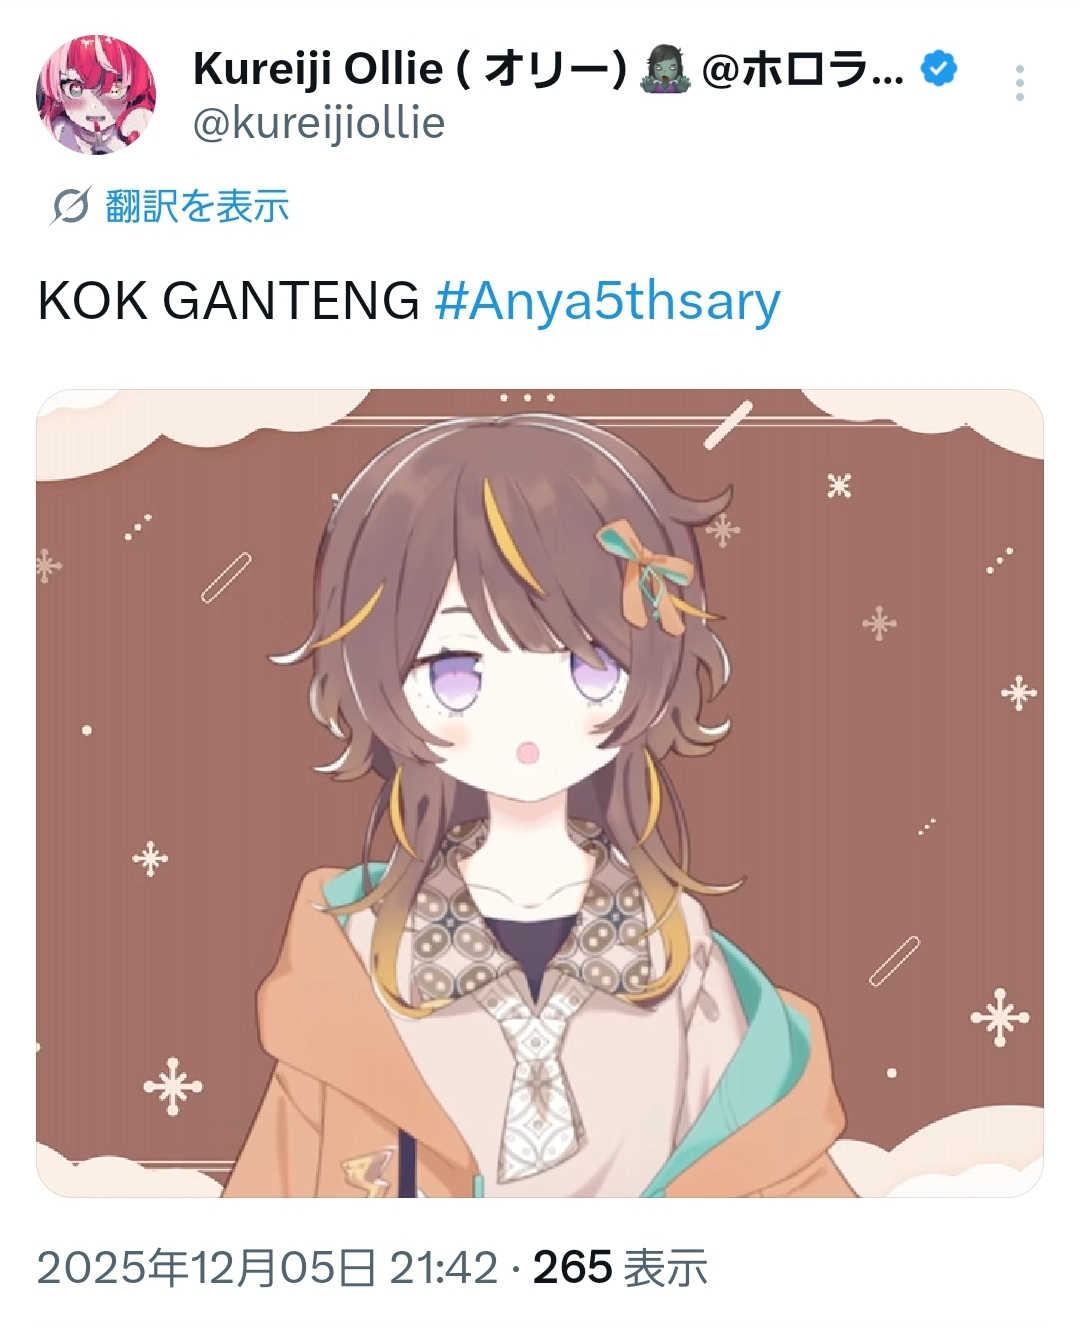Click the @kureijiollie handle

[x=319, y=124]
